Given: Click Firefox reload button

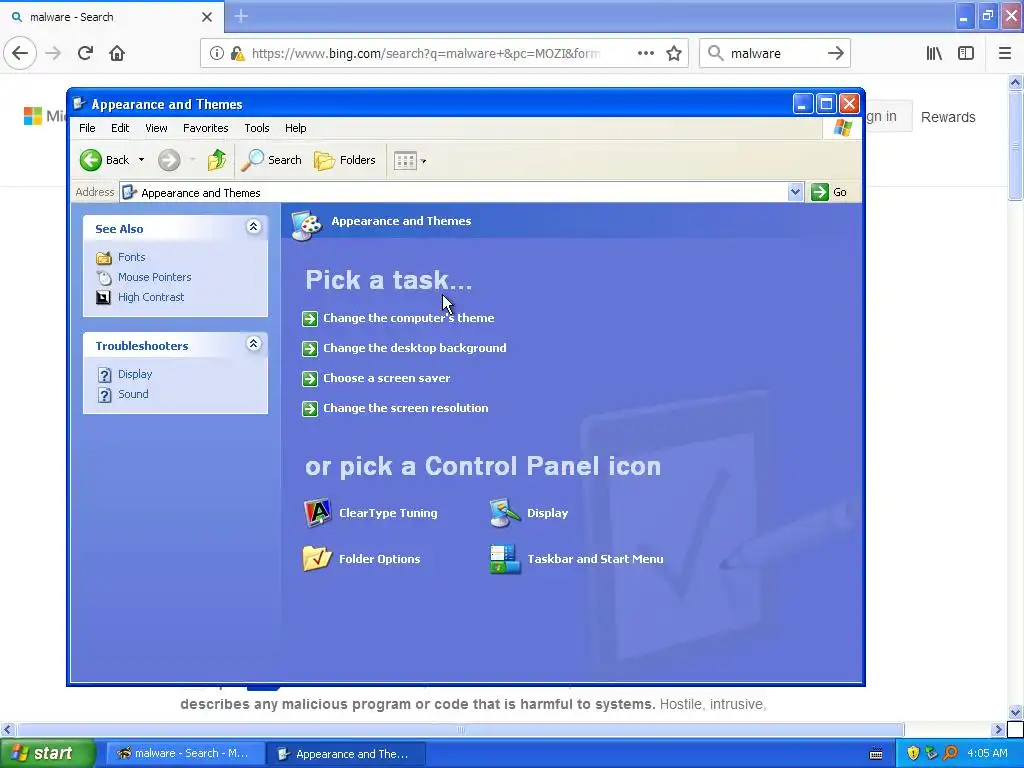Looking at the screenshot, I should coord(85,54).
